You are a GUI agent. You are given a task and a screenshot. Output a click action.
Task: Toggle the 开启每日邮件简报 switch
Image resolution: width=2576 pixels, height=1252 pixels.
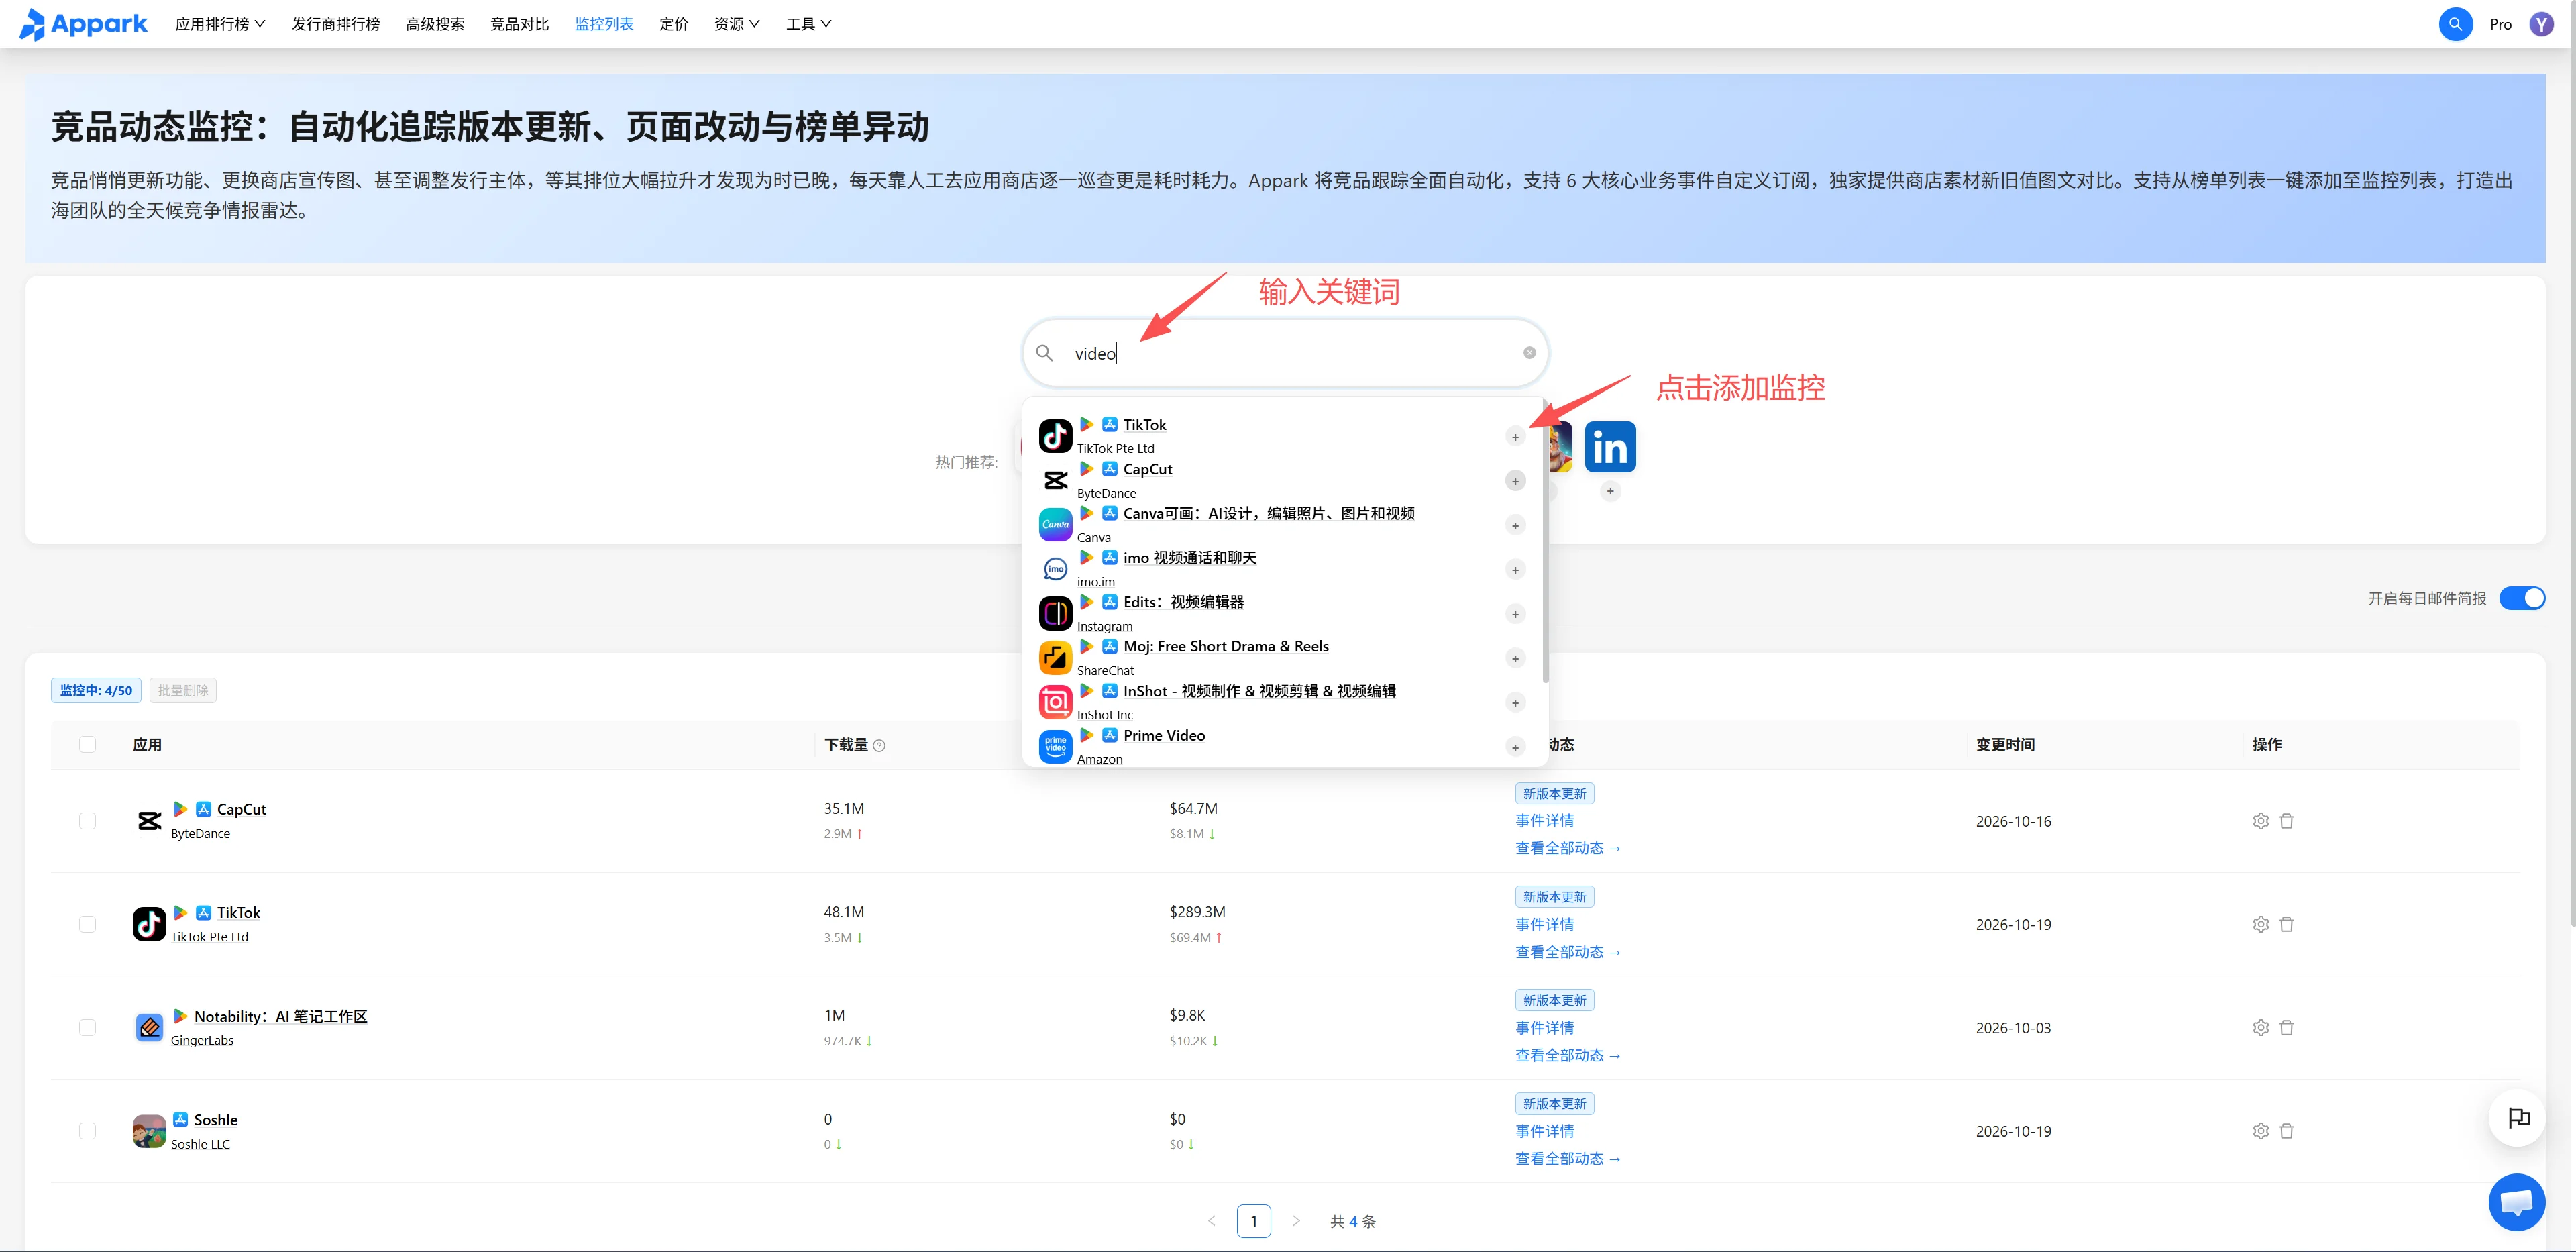[x=2521, y=598]
